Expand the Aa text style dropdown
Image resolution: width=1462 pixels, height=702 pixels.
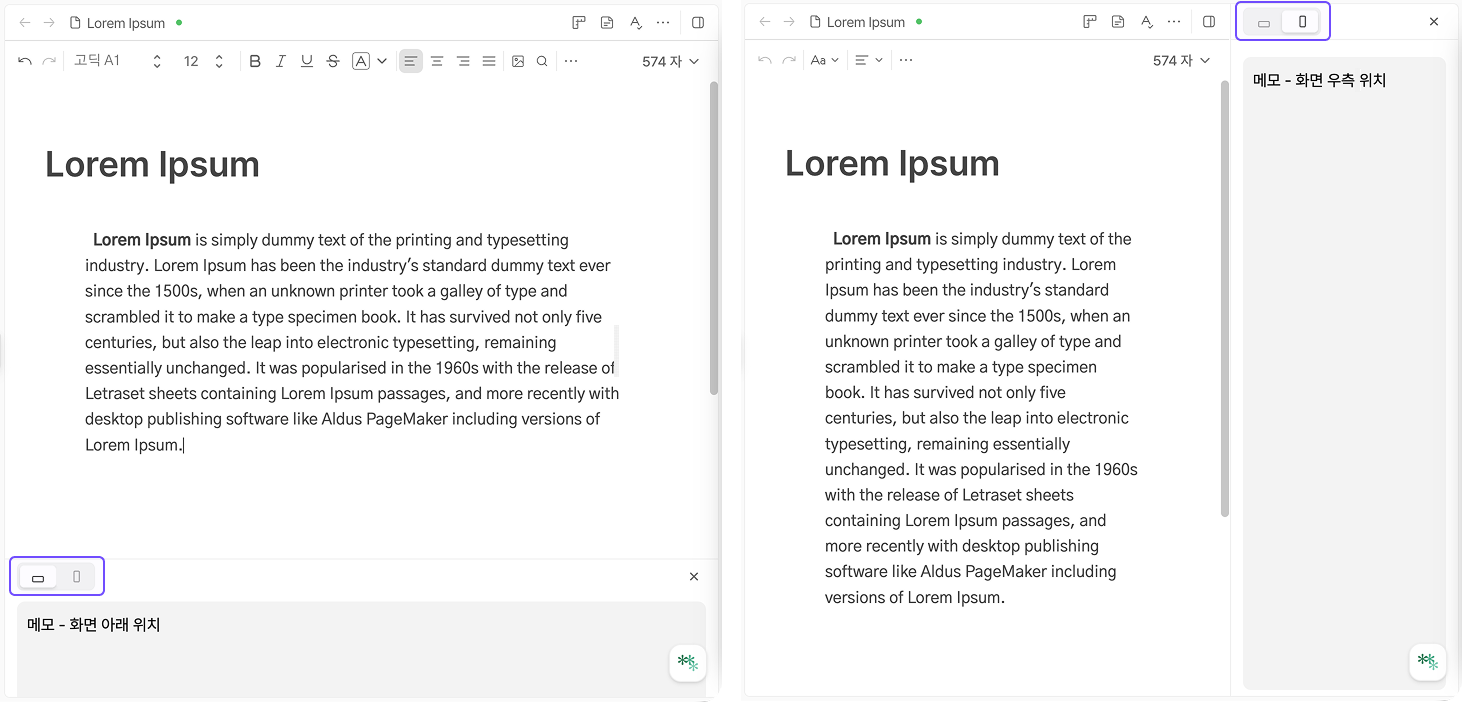[824, 60]
